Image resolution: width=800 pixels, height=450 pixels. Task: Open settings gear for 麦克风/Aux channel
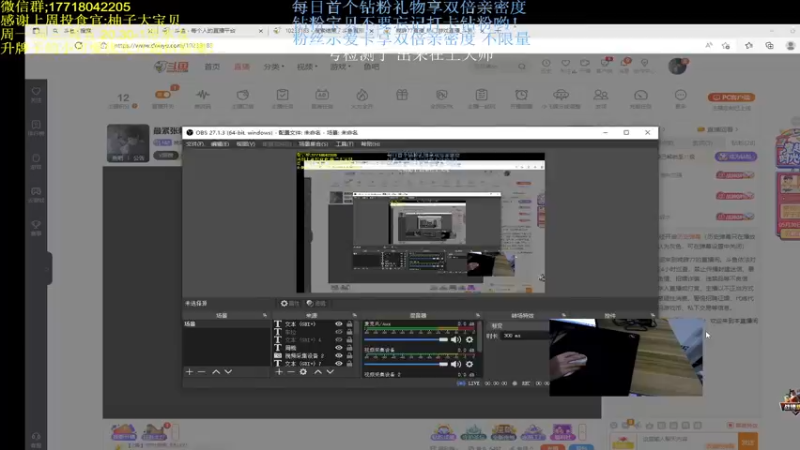469,340
